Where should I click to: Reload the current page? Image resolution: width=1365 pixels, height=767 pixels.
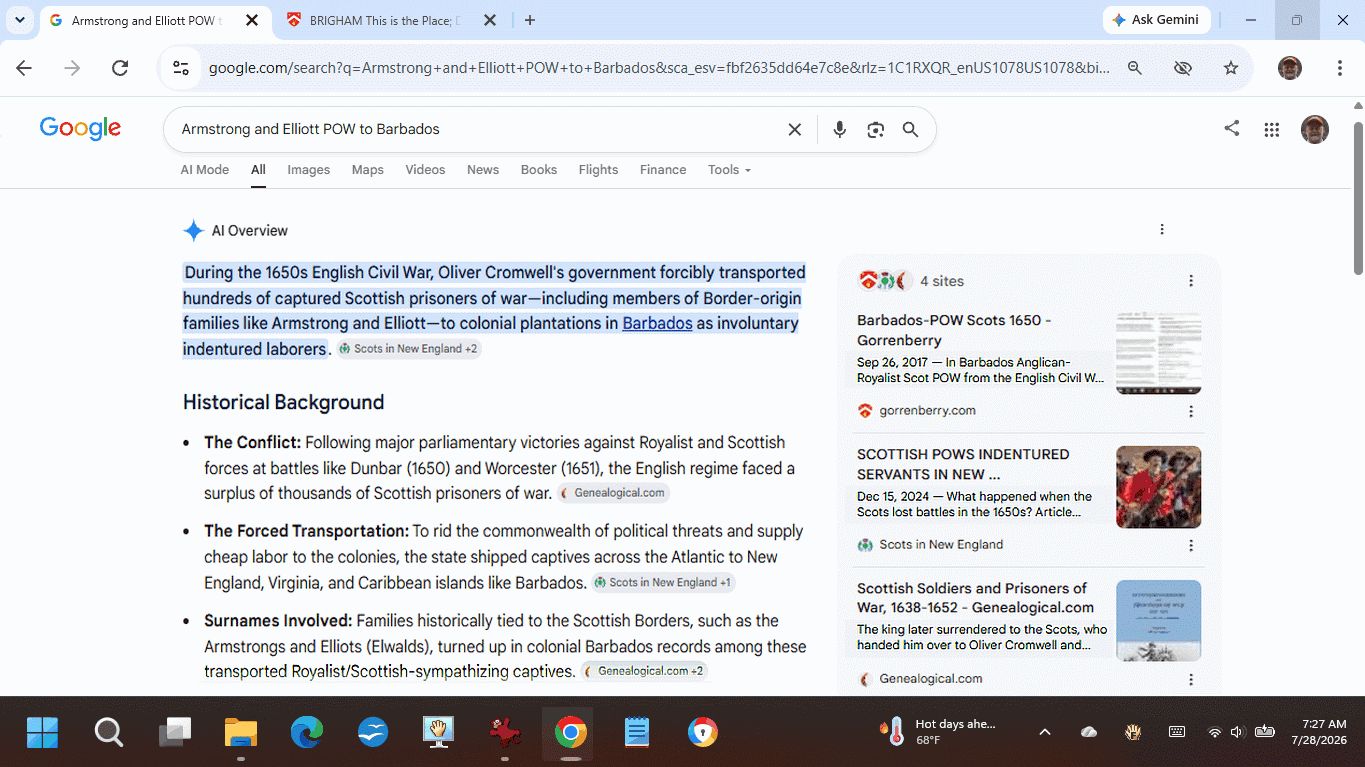pos(120,68)
